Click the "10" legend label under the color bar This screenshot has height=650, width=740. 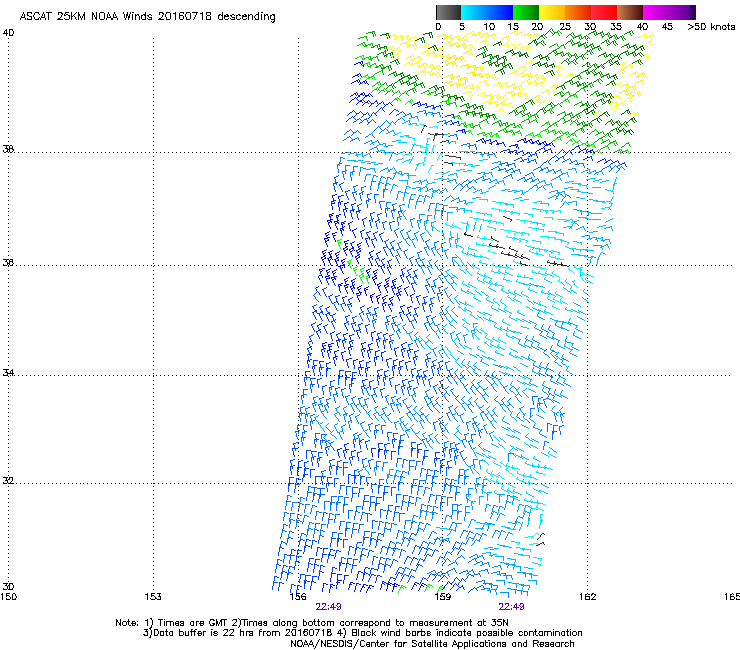coord(489,27)
